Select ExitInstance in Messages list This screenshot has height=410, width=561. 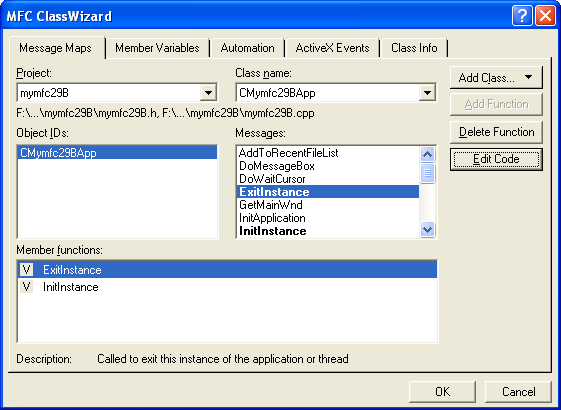[x=328, y=192]
